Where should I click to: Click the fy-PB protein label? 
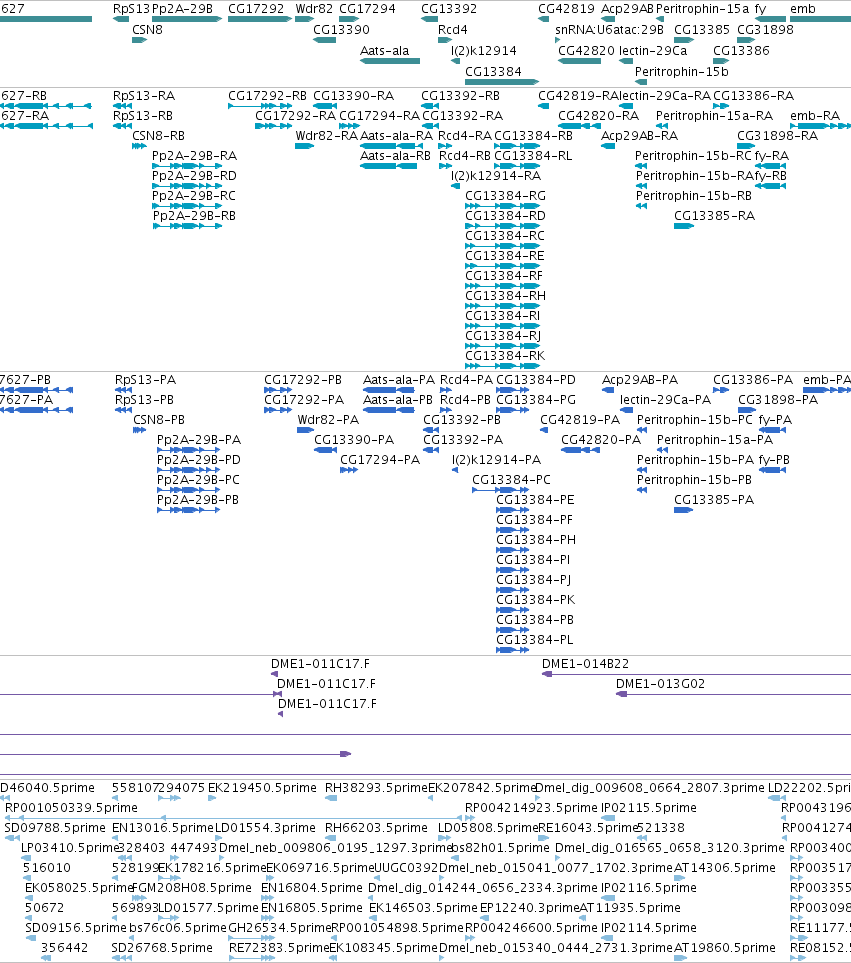774,460
